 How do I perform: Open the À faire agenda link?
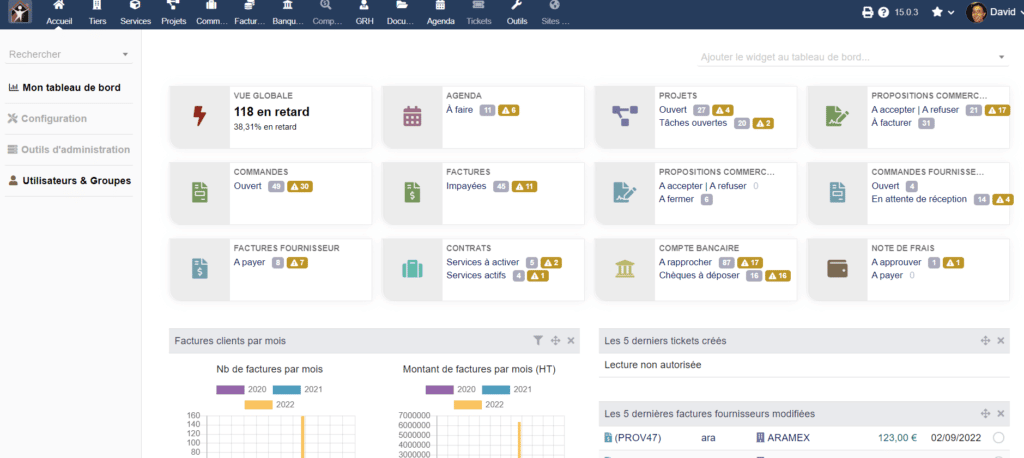click(460, 110)
